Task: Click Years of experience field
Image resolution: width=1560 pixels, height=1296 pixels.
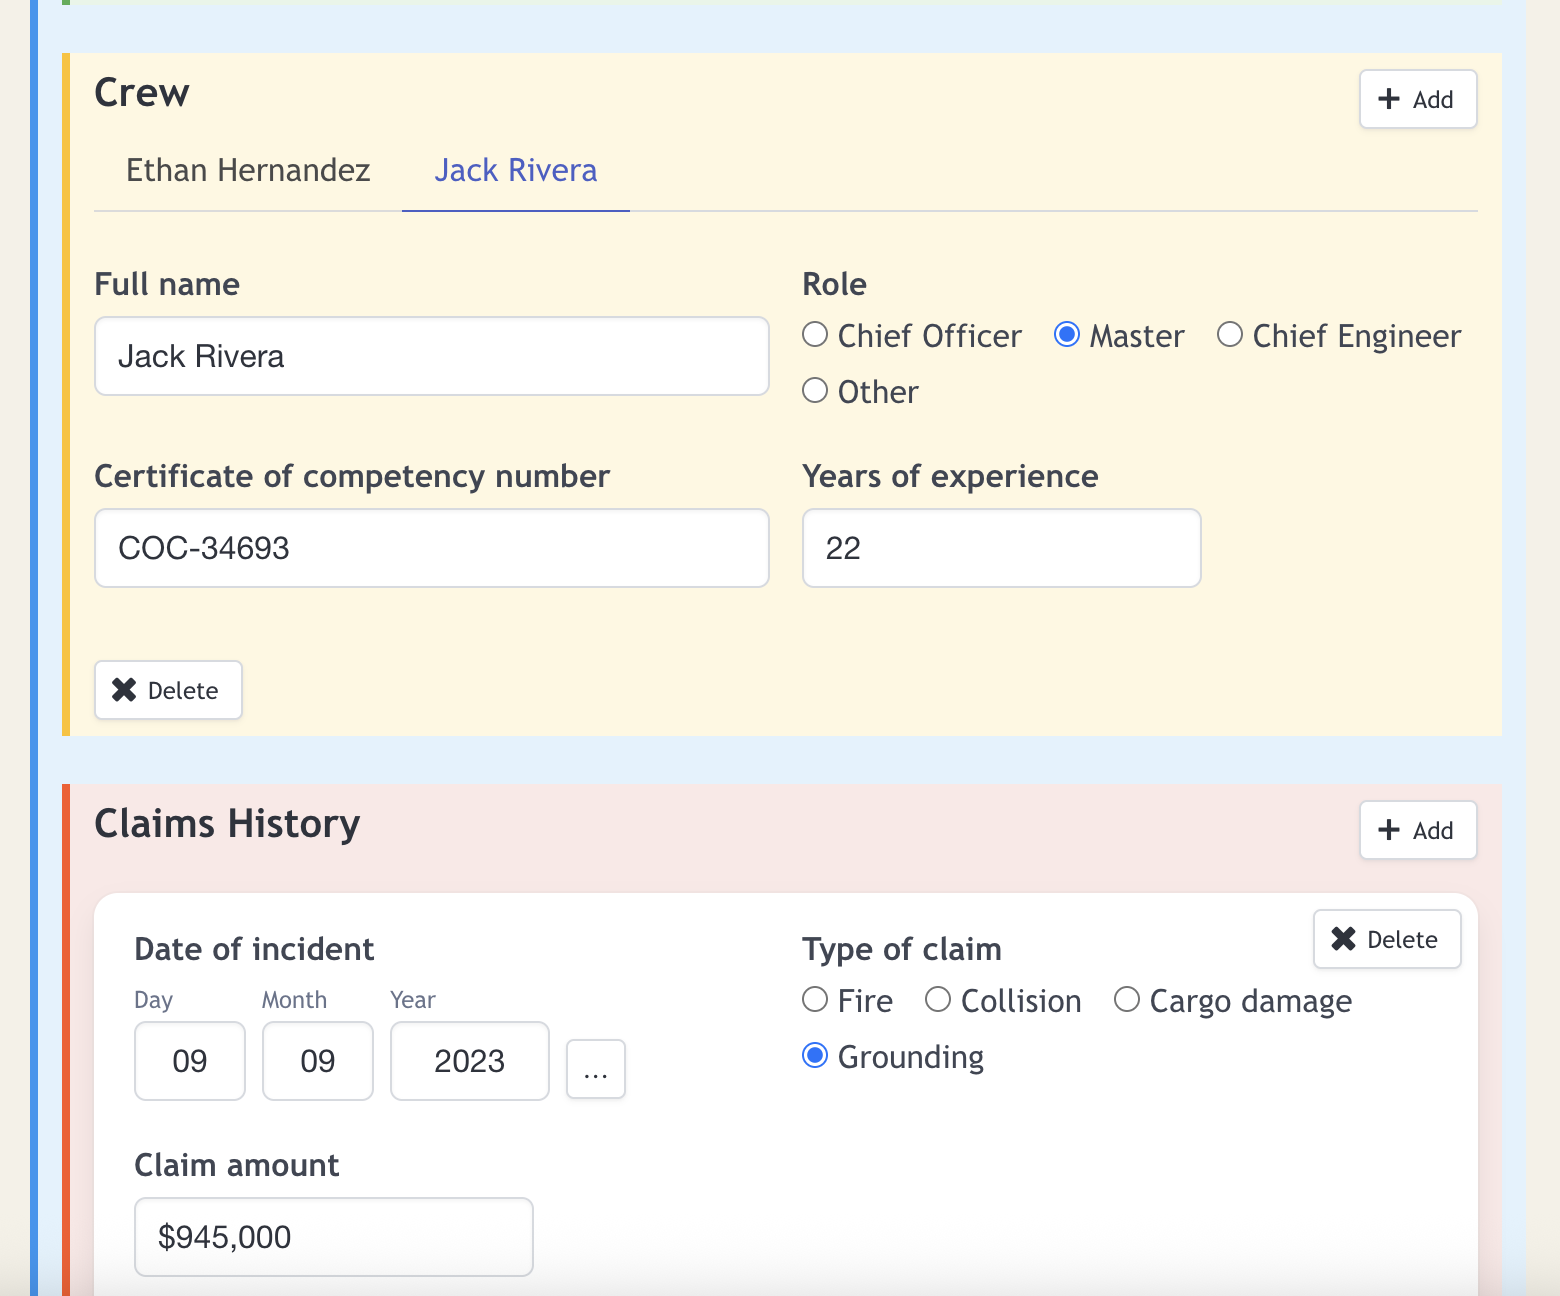Action: pyautogui.click(x=1001, y=548)
